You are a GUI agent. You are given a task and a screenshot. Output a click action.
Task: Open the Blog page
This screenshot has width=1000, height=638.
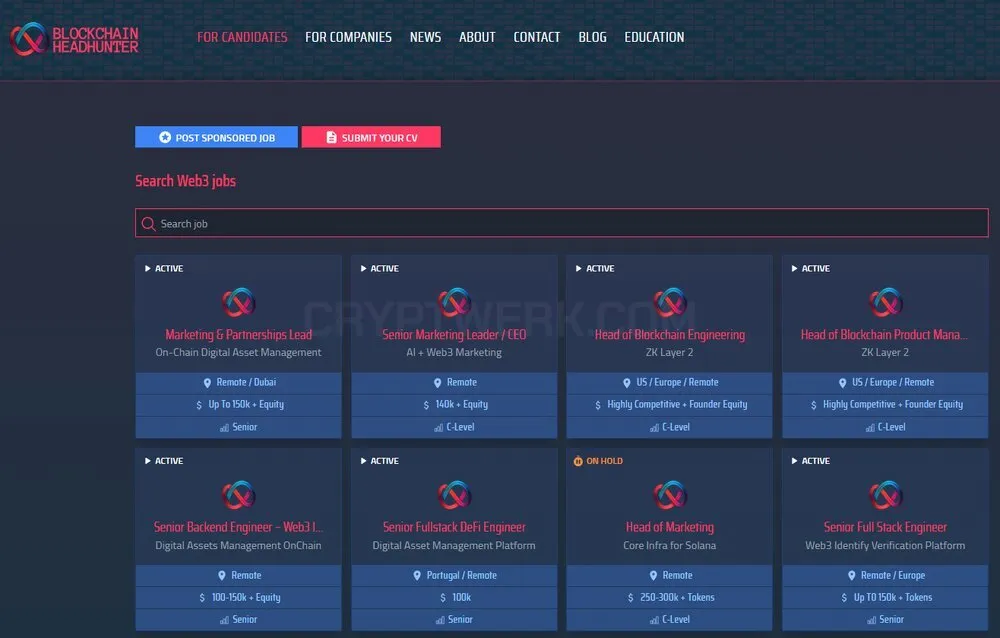592,38
